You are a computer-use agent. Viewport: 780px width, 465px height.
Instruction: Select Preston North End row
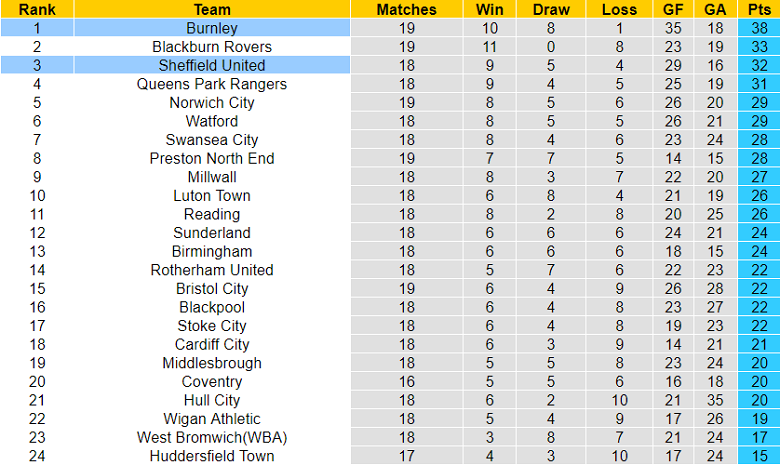click(x=212, y=158)
